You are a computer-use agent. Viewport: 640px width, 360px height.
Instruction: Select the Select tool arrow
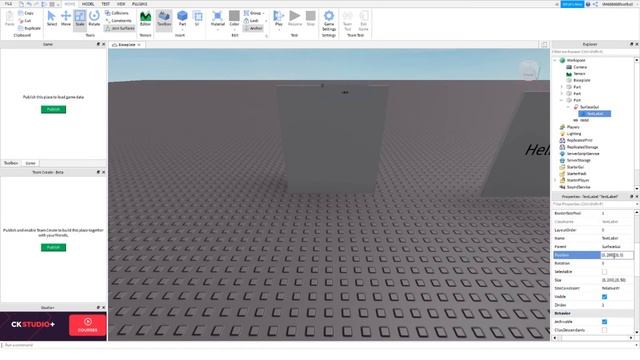pos(51,18)
